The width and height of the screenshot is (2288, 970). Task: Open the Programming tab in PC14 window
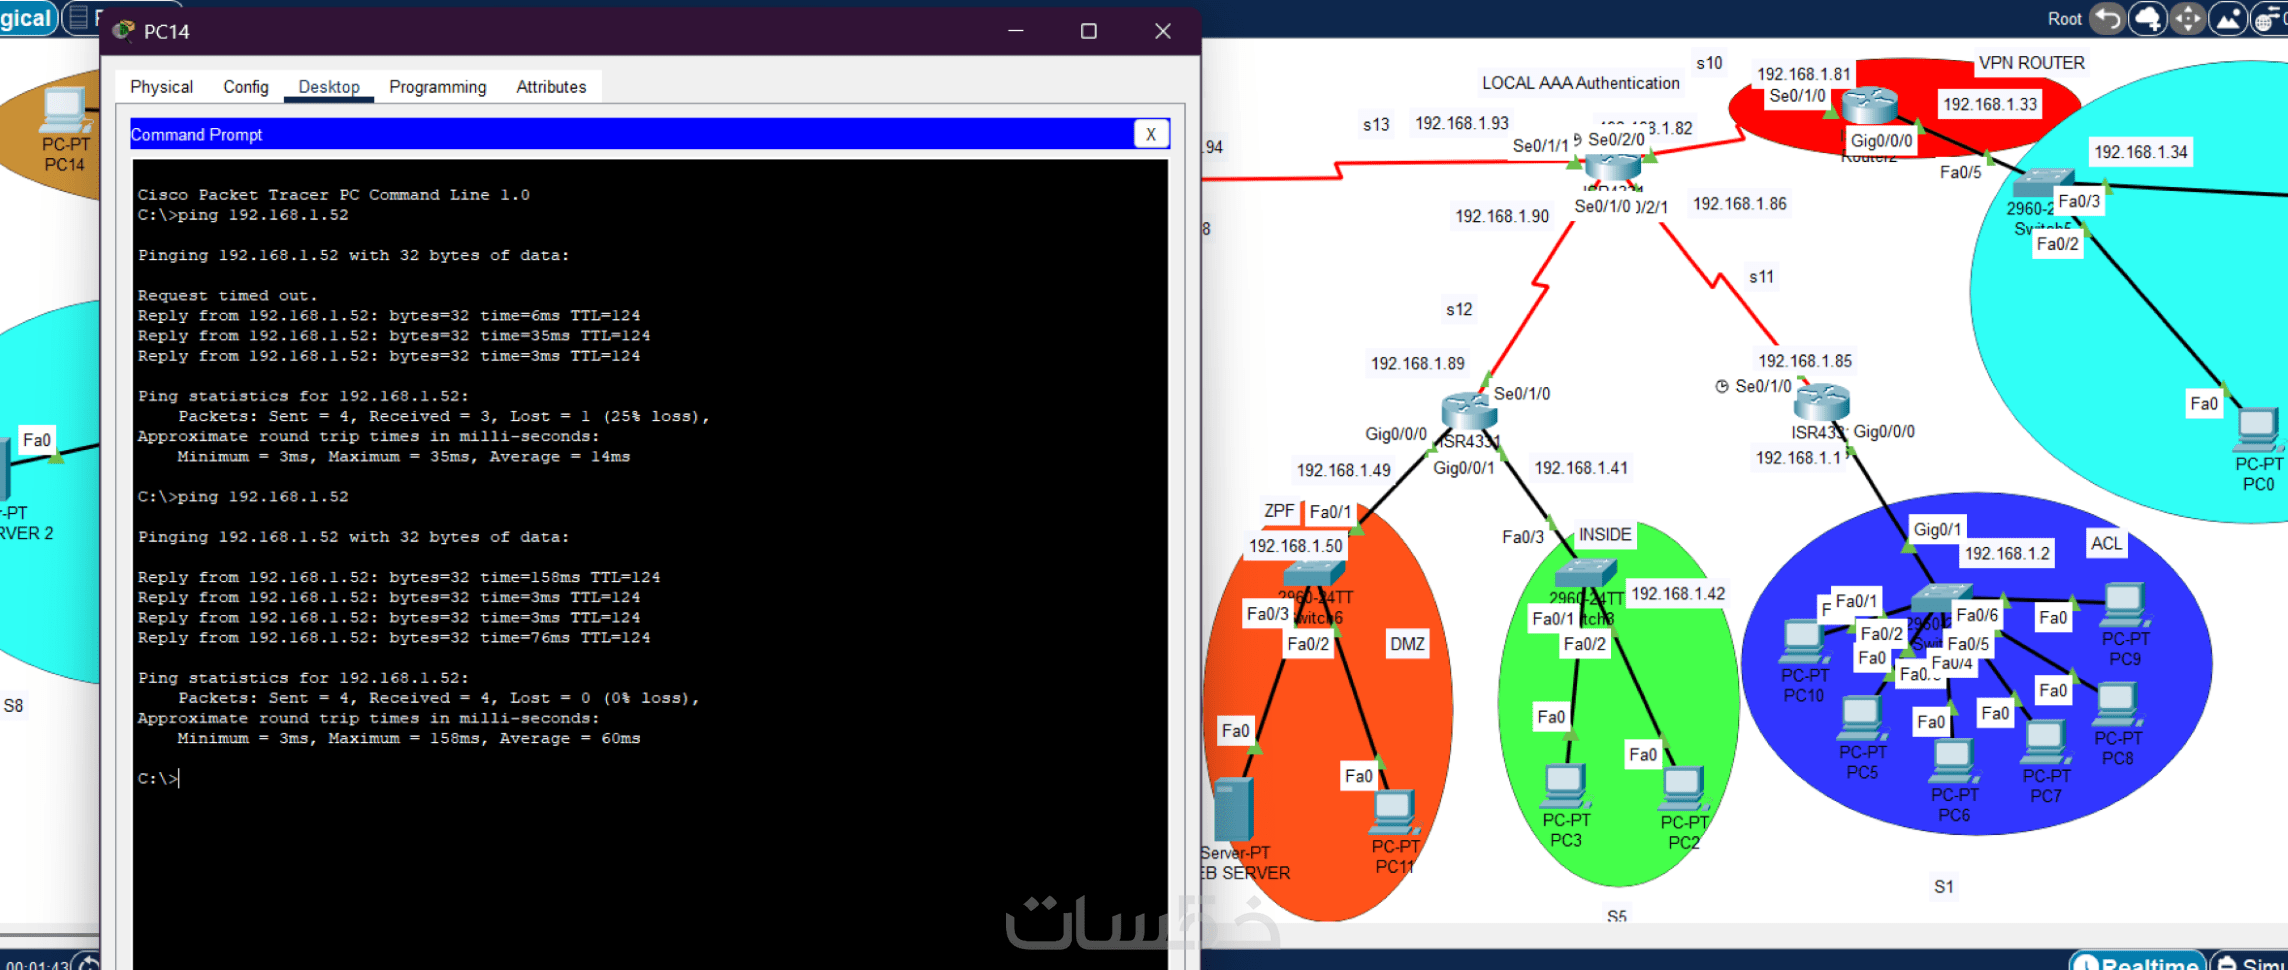pos(438,87)
